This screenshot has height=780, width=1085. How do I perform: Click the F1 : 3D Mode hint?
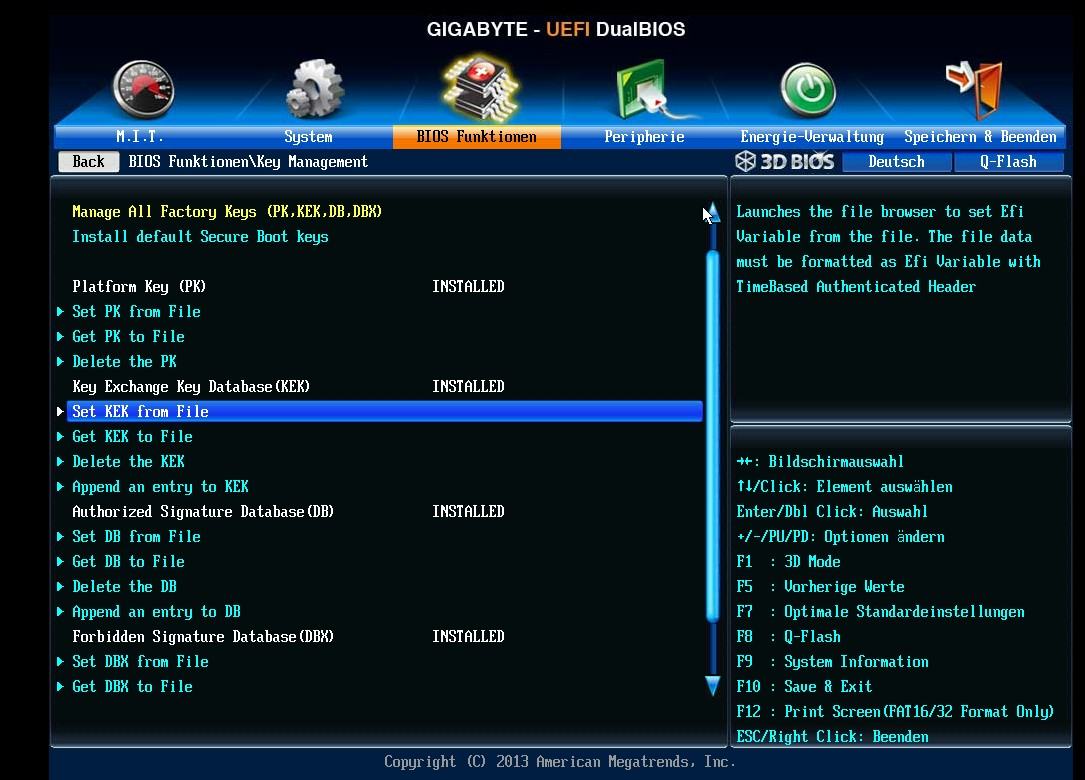[788, 561]
